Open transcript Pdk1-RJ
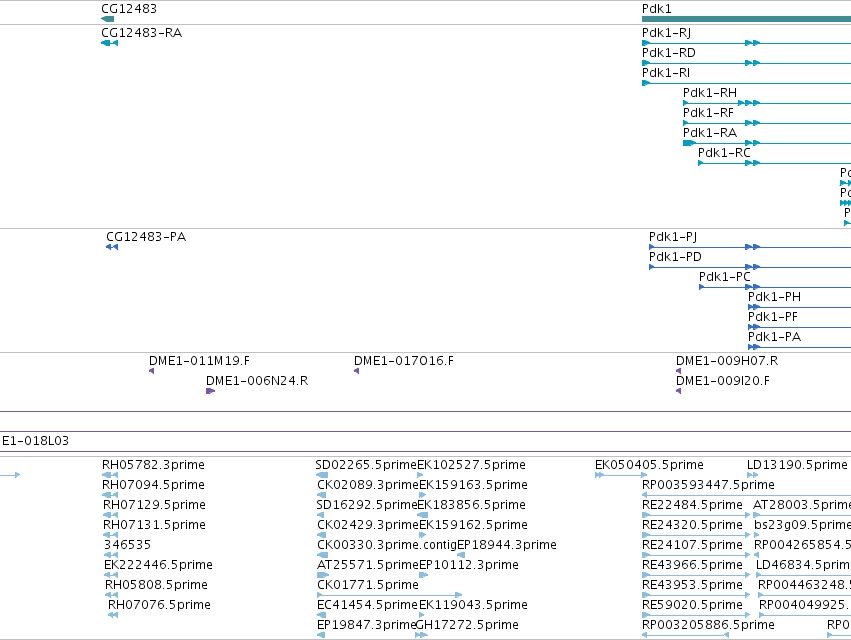The image size is (851, 640). tap(666, 33)
